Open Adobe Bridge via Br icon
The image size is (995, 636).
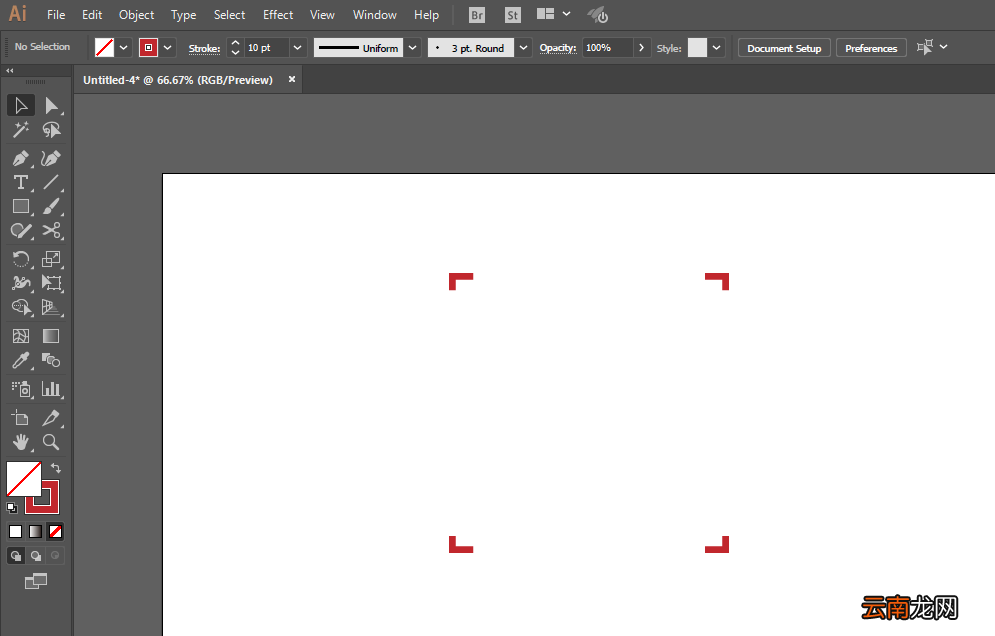click(x=477, y=15)
